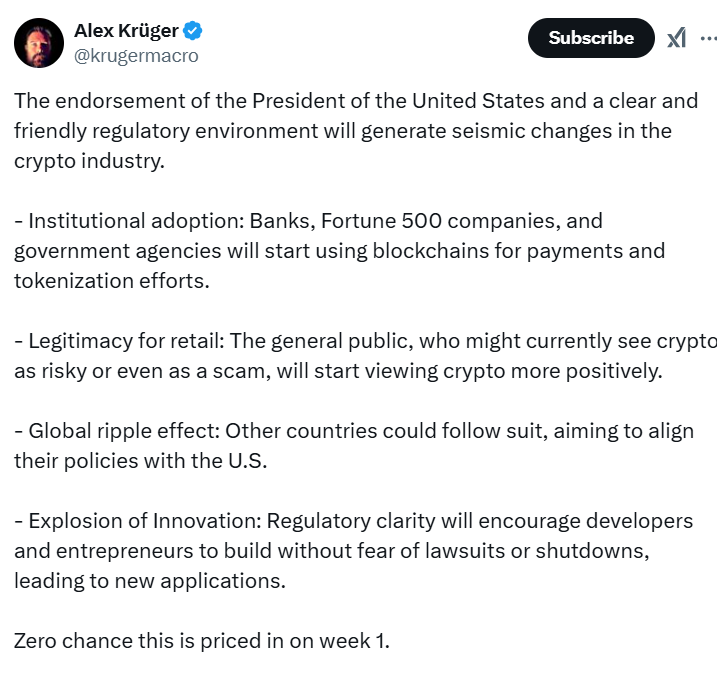Open Alex Krüger's profile picture
The image size is (717, 675).
39,43
